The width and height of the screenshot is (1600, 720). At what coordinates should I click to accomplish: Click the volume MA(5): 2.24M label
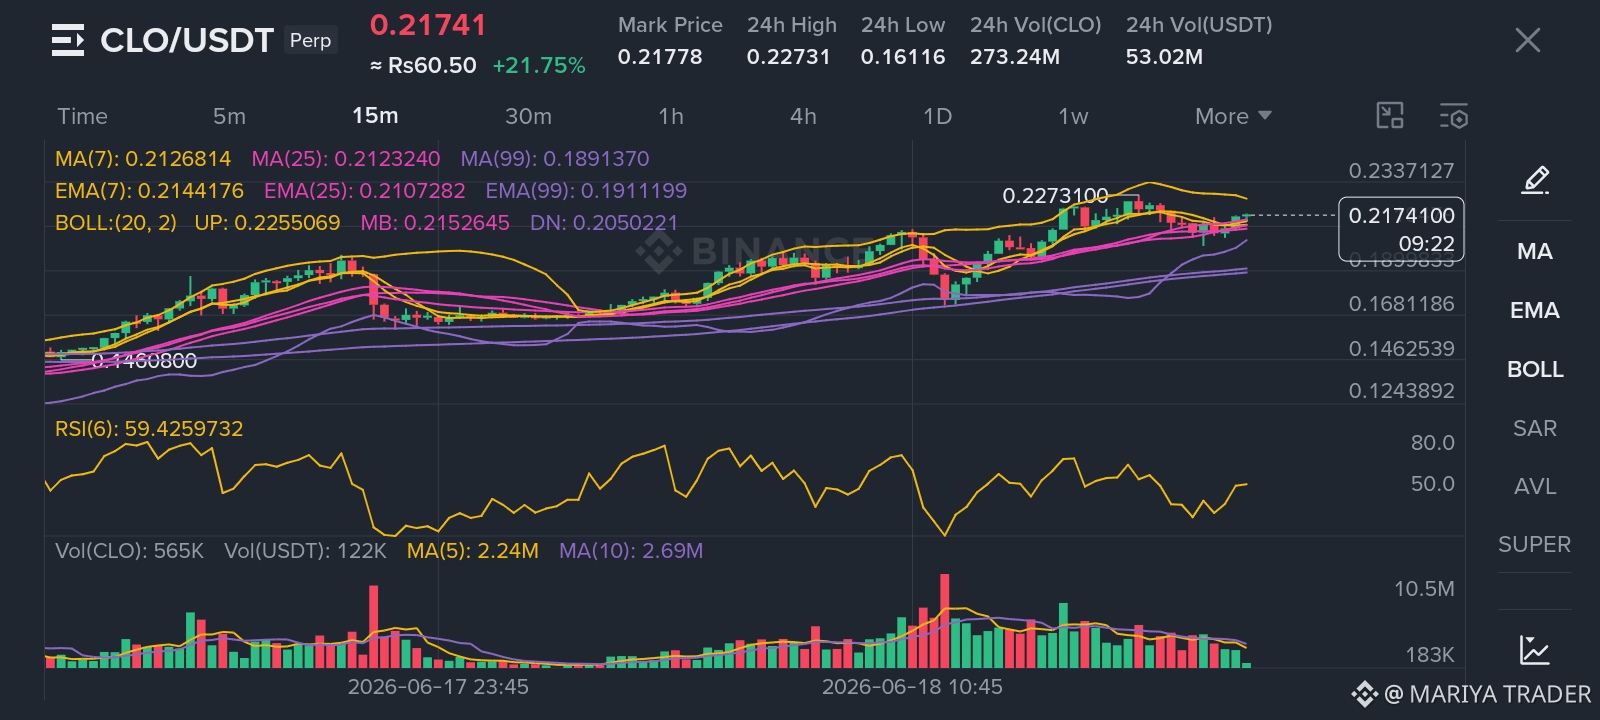click(473, 551)
